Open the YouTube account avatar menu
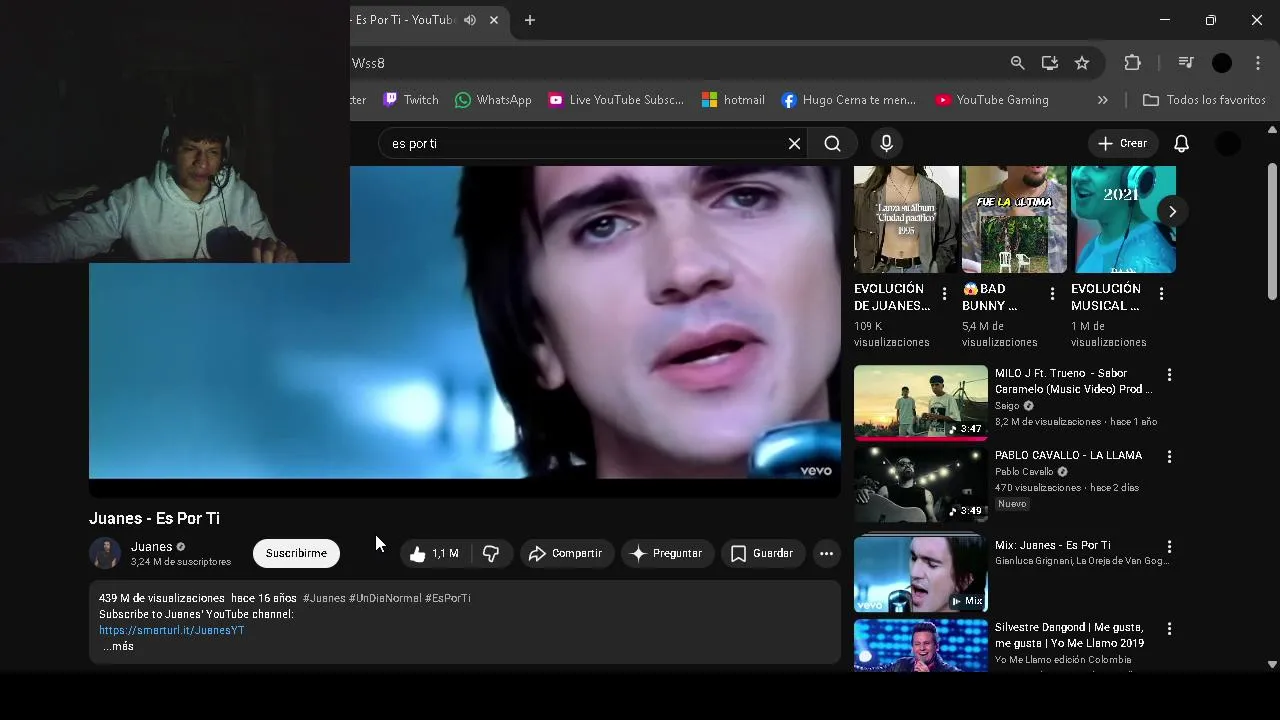Viewport: 1280px width, 720px height. (x=1227, y=144)
